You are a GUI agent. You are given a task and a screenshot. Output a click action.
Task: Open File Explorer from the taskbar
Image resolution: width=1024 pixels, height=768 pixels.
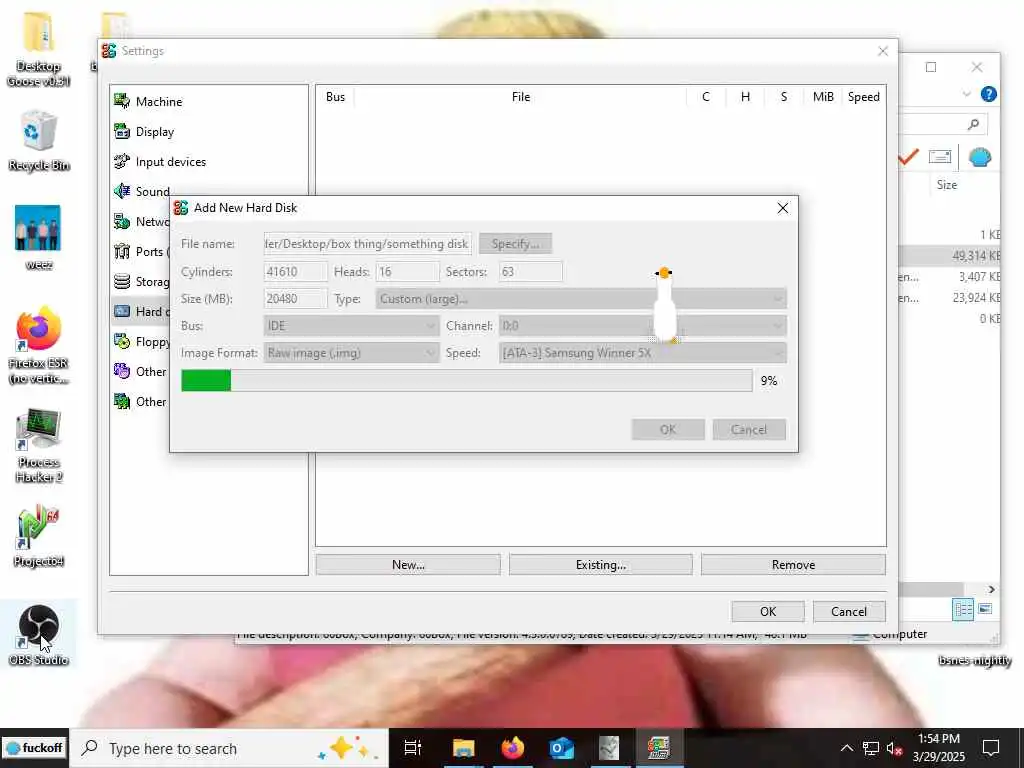[x=463, y=748]
